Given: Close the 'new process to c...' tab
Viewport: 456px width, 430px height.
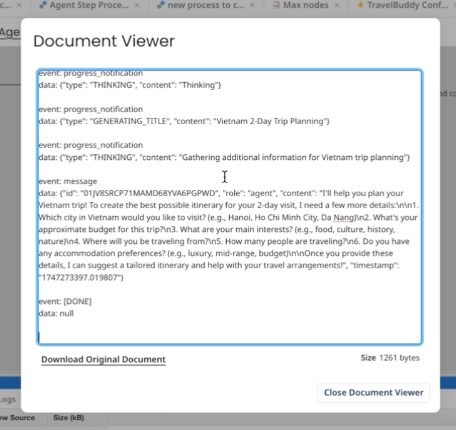Looking at the screenshot, I should [253, 5].
